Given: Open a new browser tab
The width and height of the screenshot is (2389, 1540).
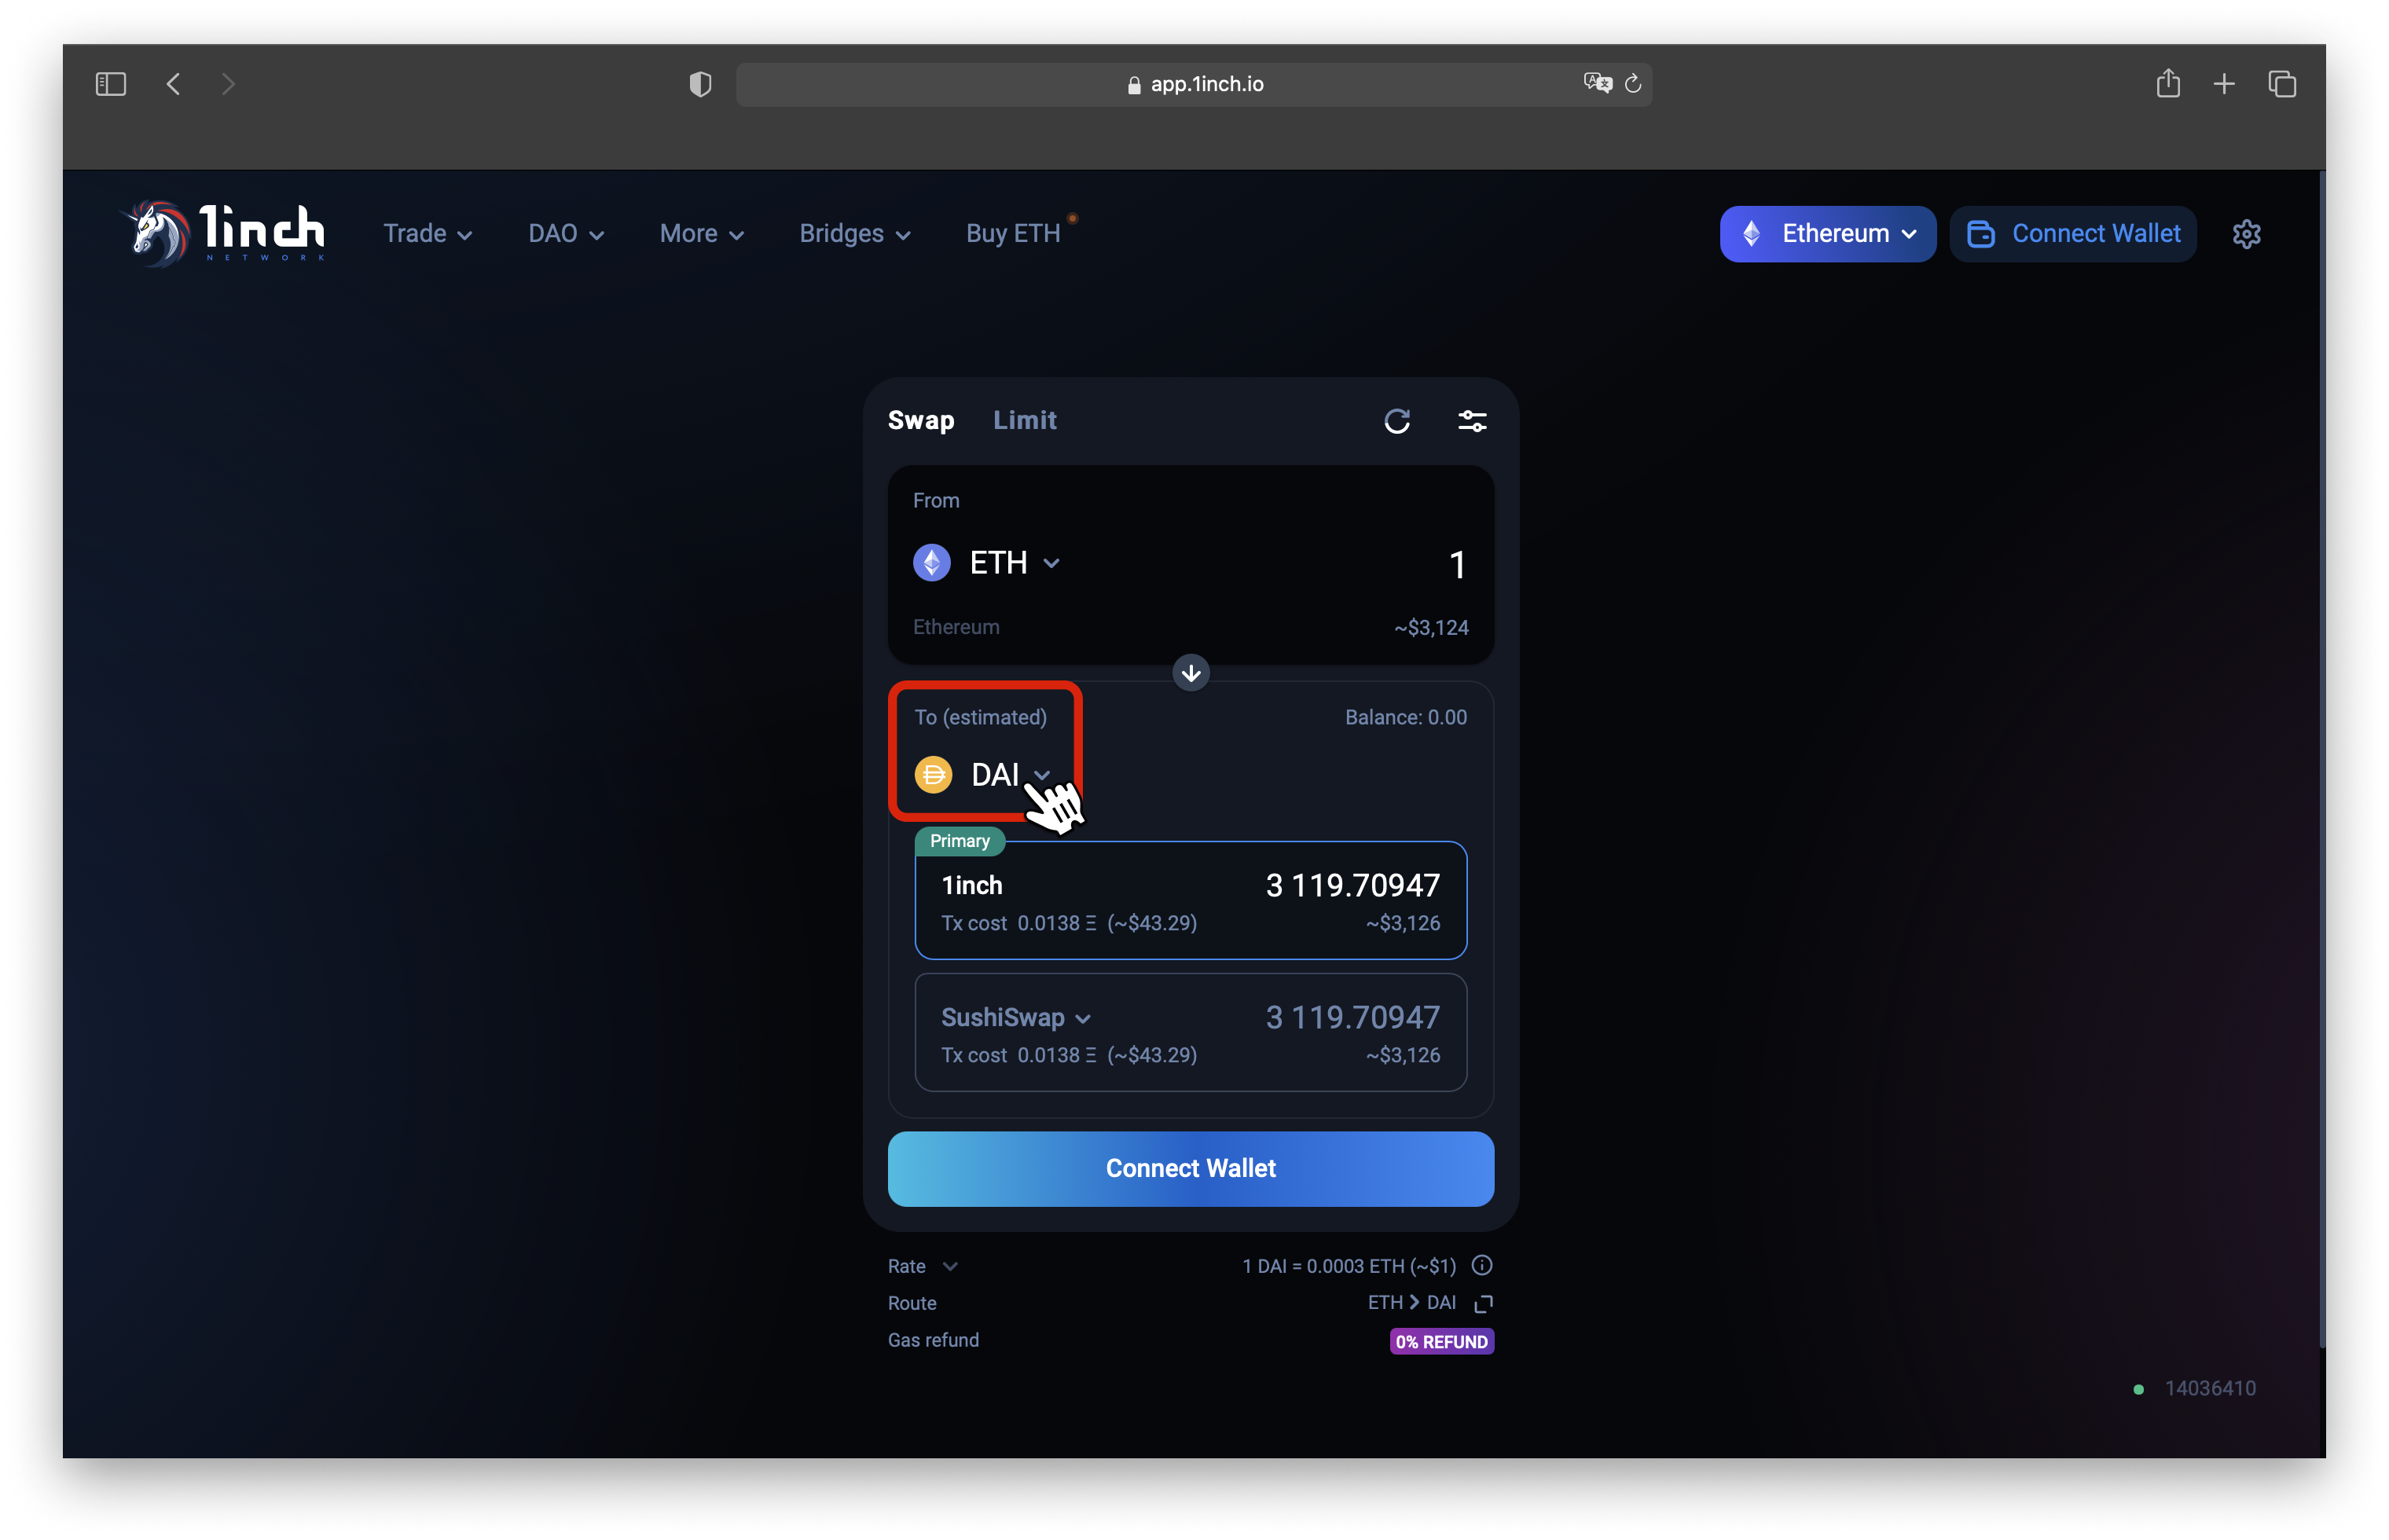Looking at the screenshot, I should (x=2224, y=84).
